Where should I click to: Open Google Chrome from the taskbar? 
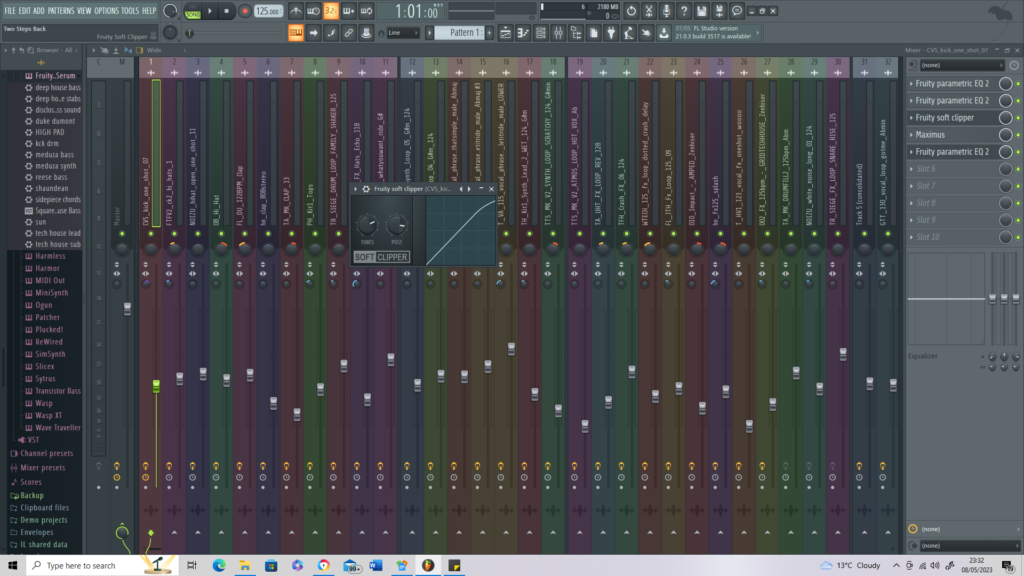point(324,566)
